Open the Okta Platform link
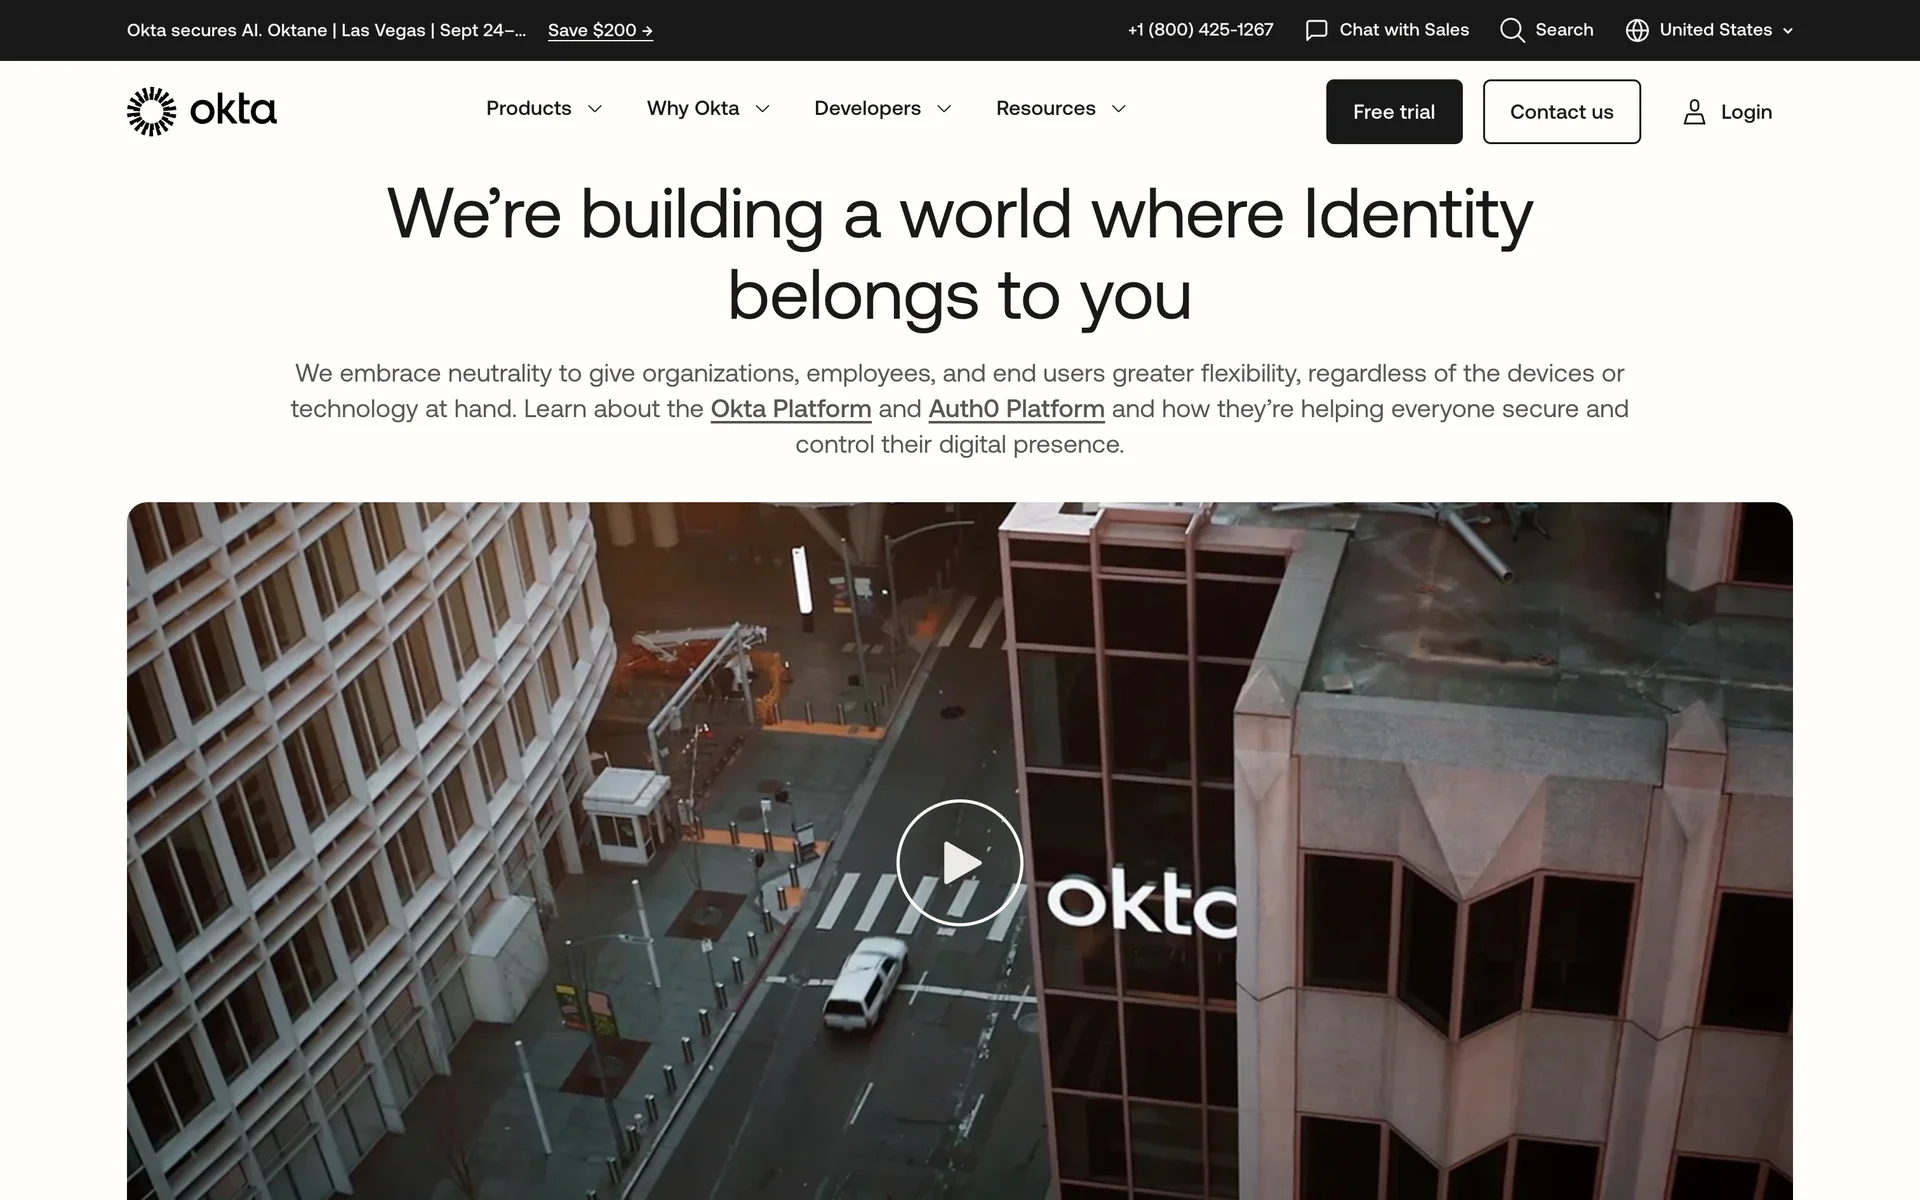This screenshot has height=1200, width=1920. (x=790, y=409)
